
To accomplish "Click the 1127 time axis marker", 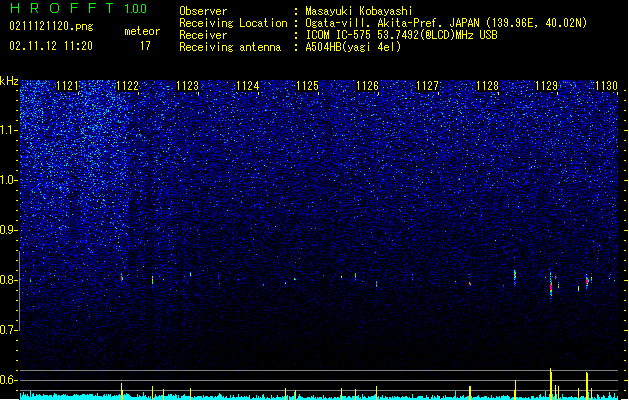I will [428, 86].
